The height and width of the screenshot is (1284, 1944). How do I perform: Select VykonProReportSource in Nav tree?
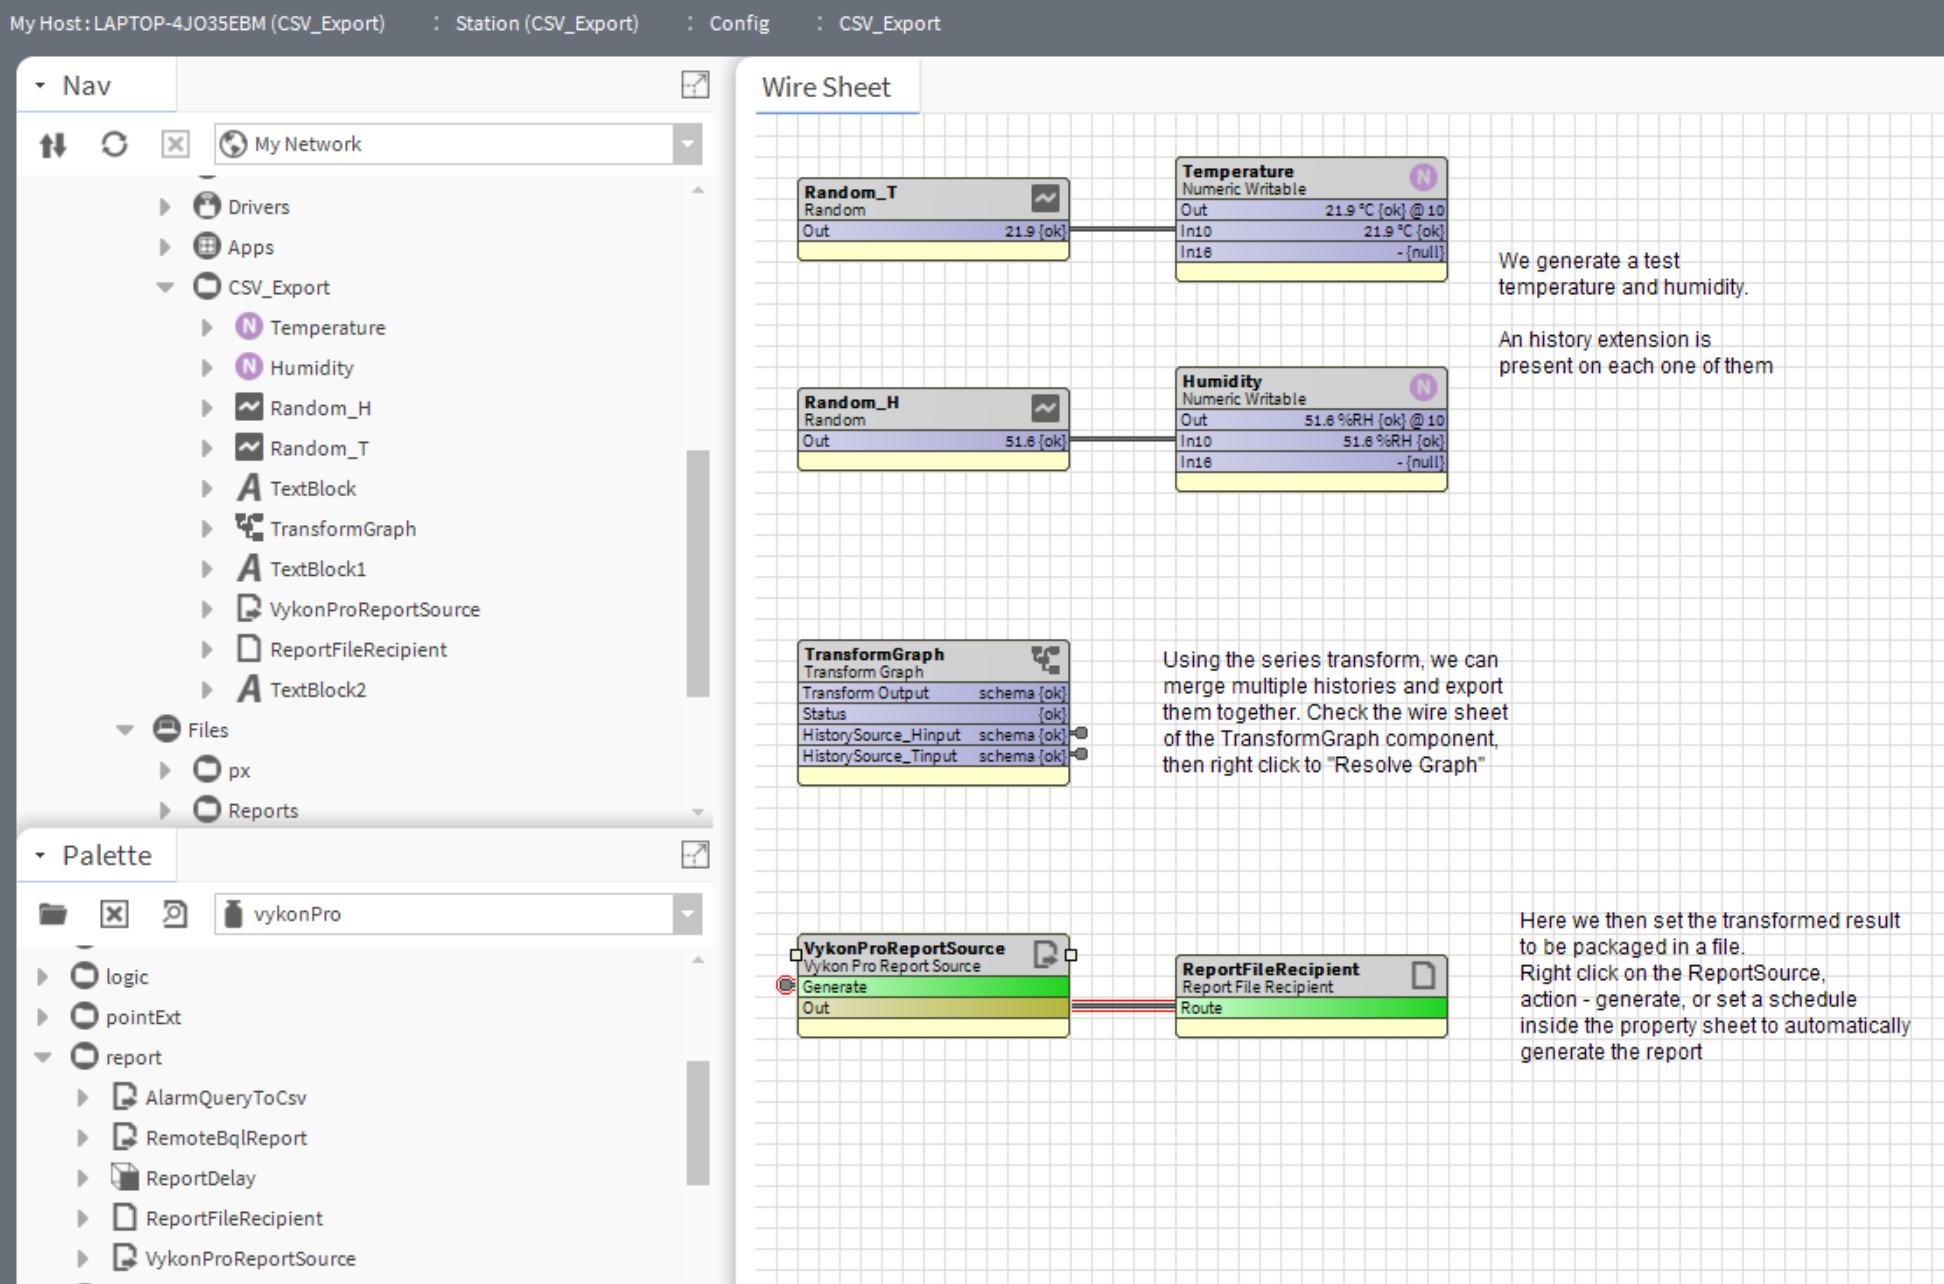pyautogui.click(x=374, y=609)
